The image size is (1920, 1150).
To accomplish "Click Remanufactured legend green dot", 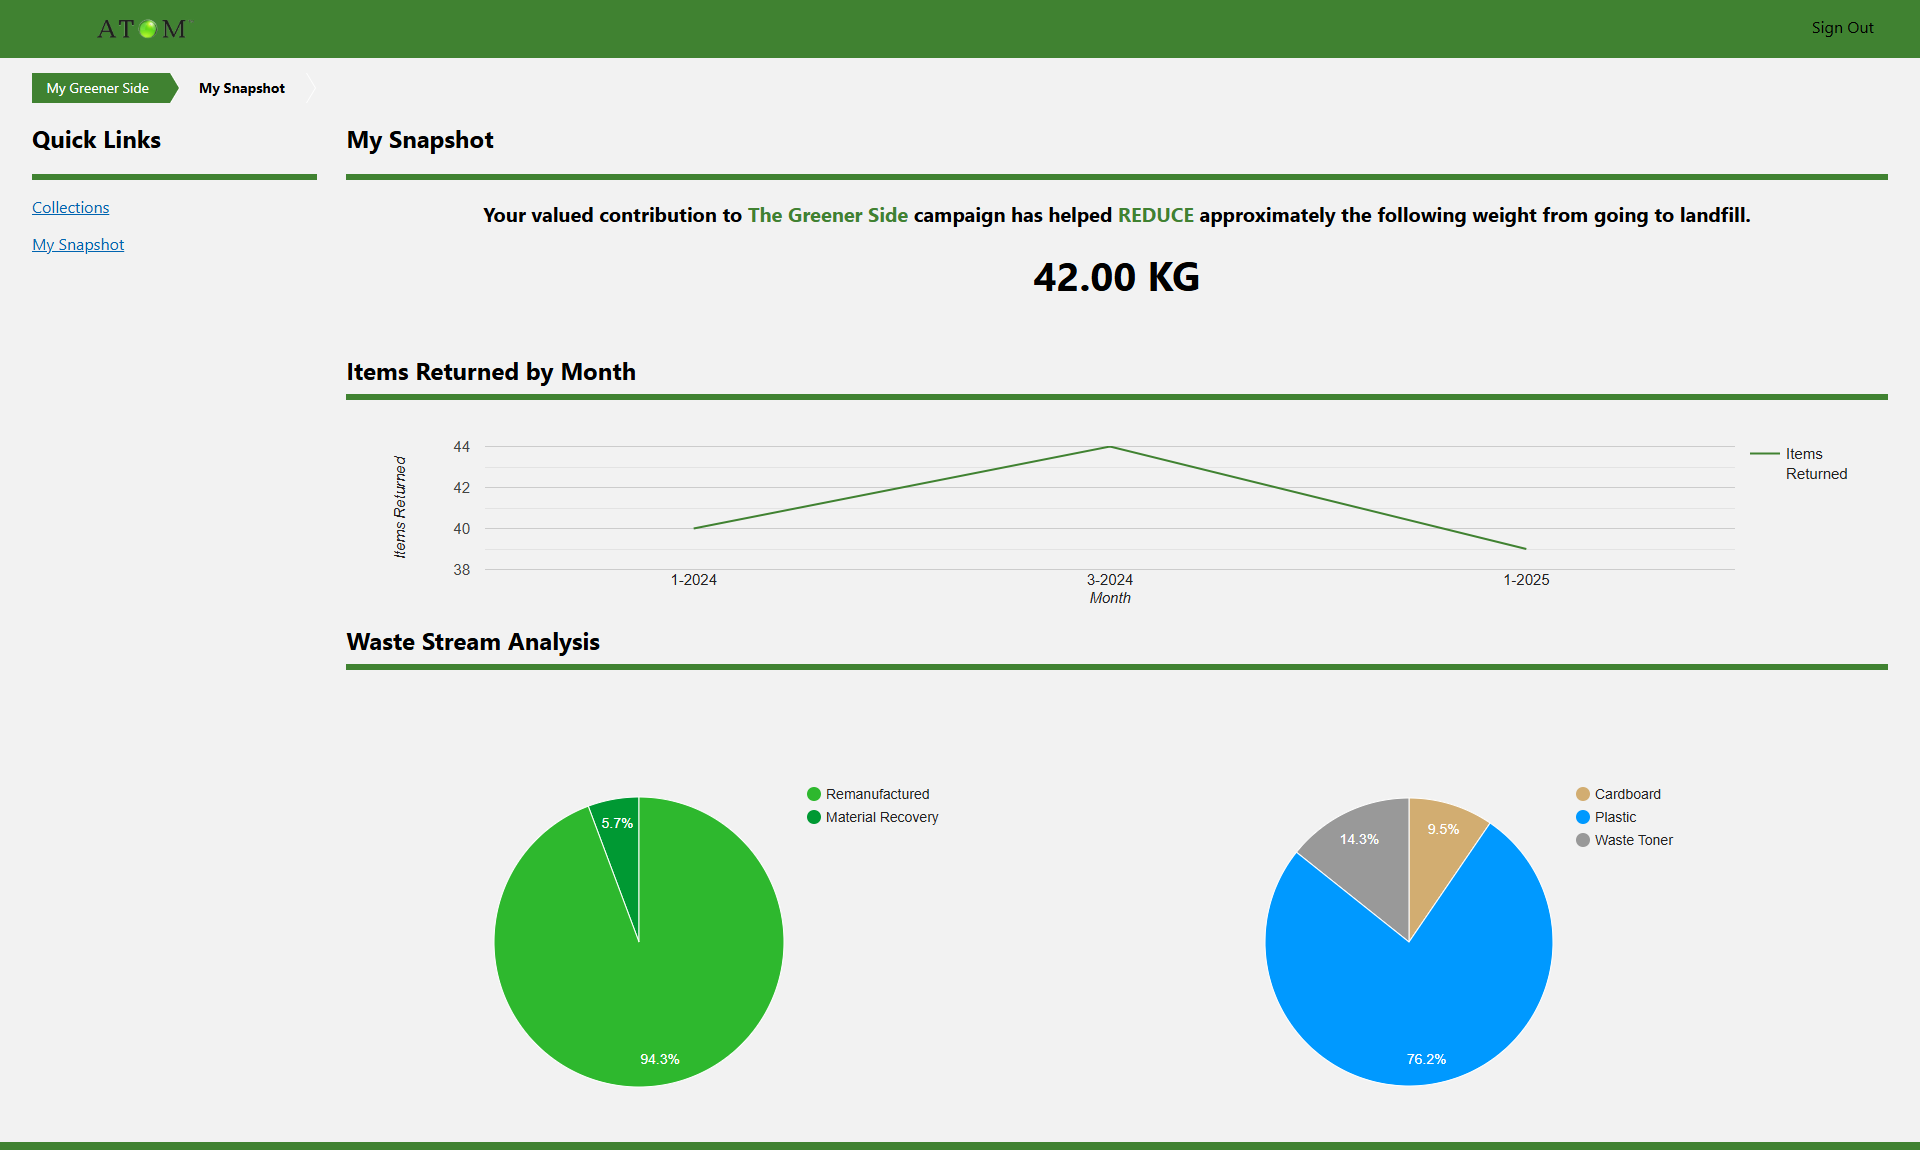I will click(814, 794).
